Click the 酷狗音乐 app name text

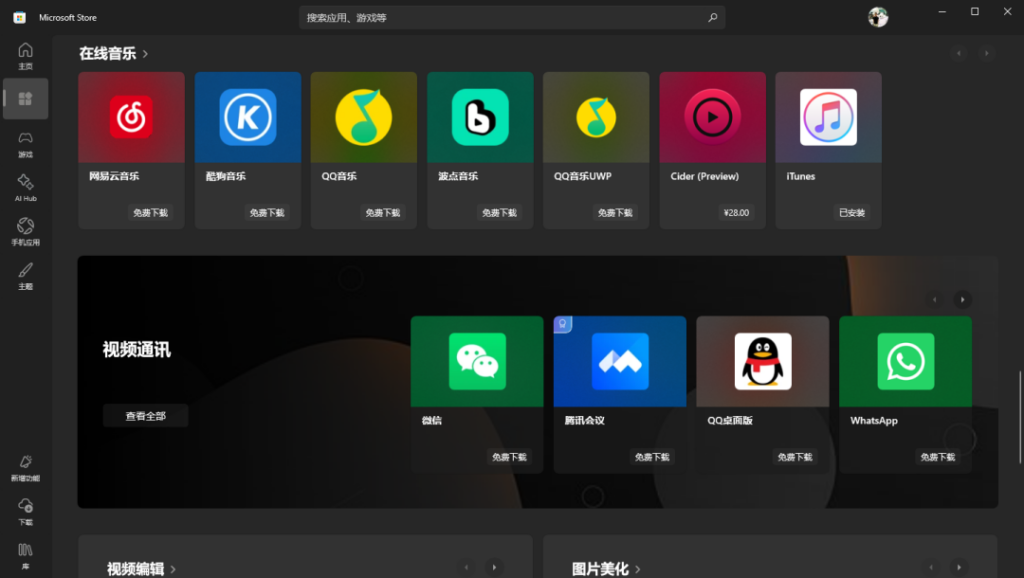click(226, 176)
